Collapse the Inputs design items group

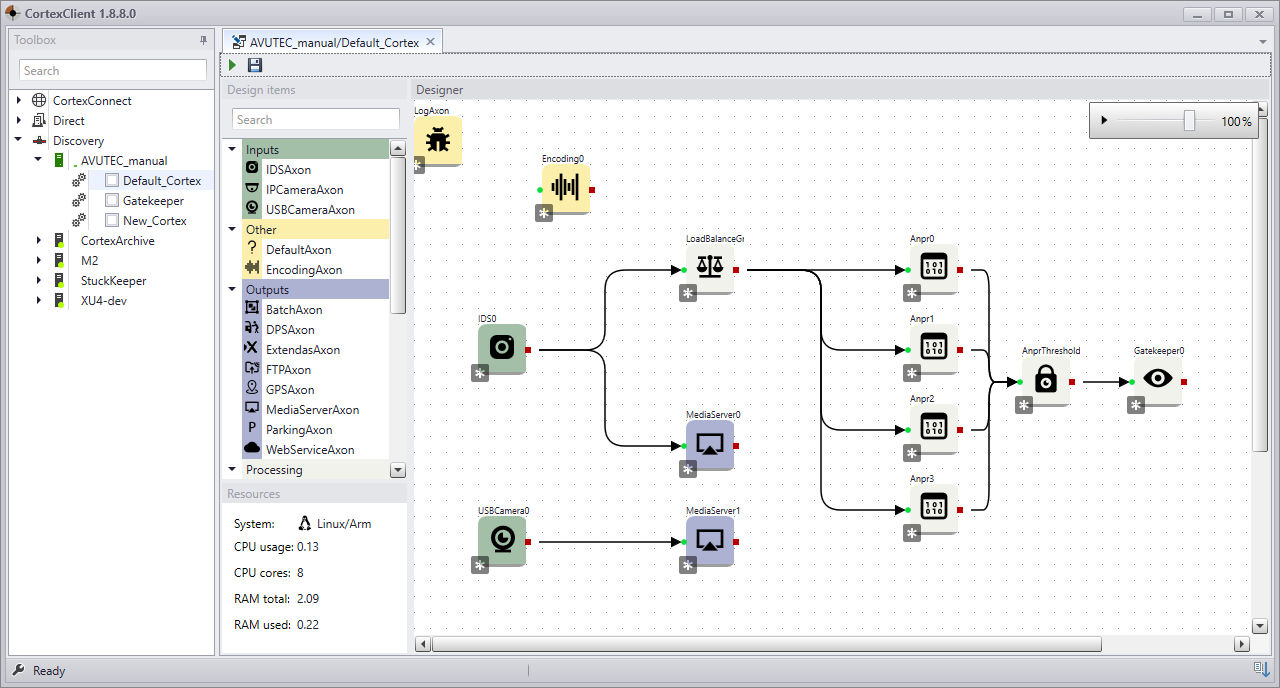[x=232, y=150]
